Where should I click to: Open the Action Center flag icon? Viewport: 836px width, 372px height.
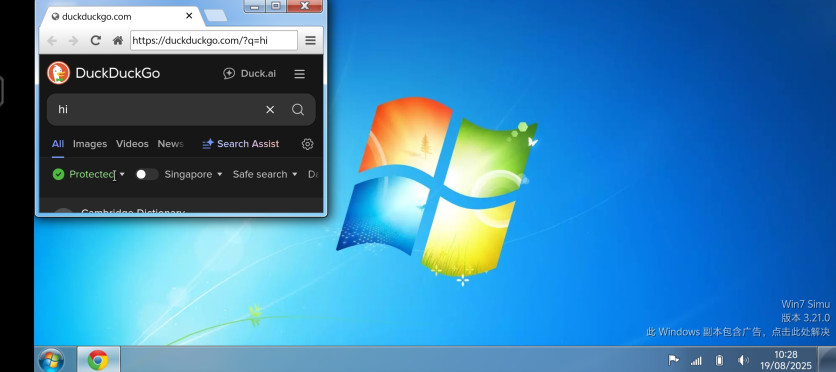coord(674,360)
